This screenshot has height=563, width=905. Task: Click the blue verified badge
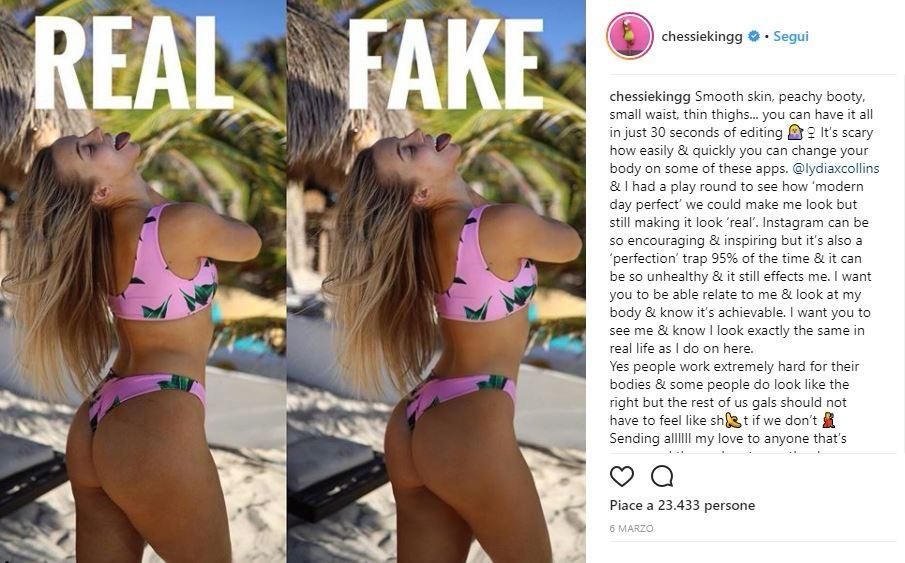click(x=753, y=36)
